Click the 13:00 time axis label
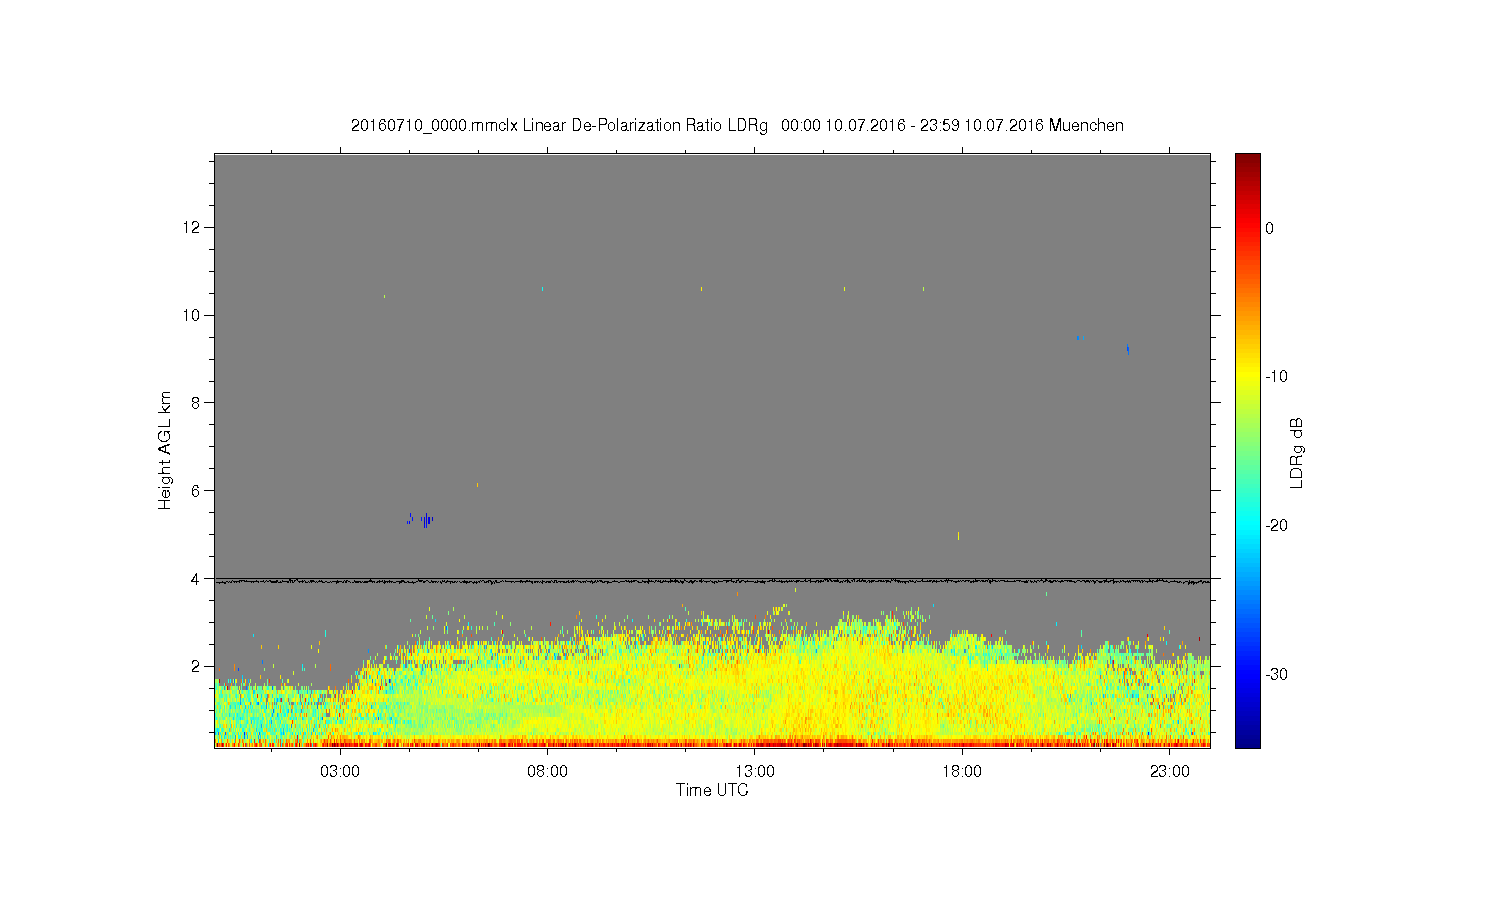 click(x=755, y=772)
